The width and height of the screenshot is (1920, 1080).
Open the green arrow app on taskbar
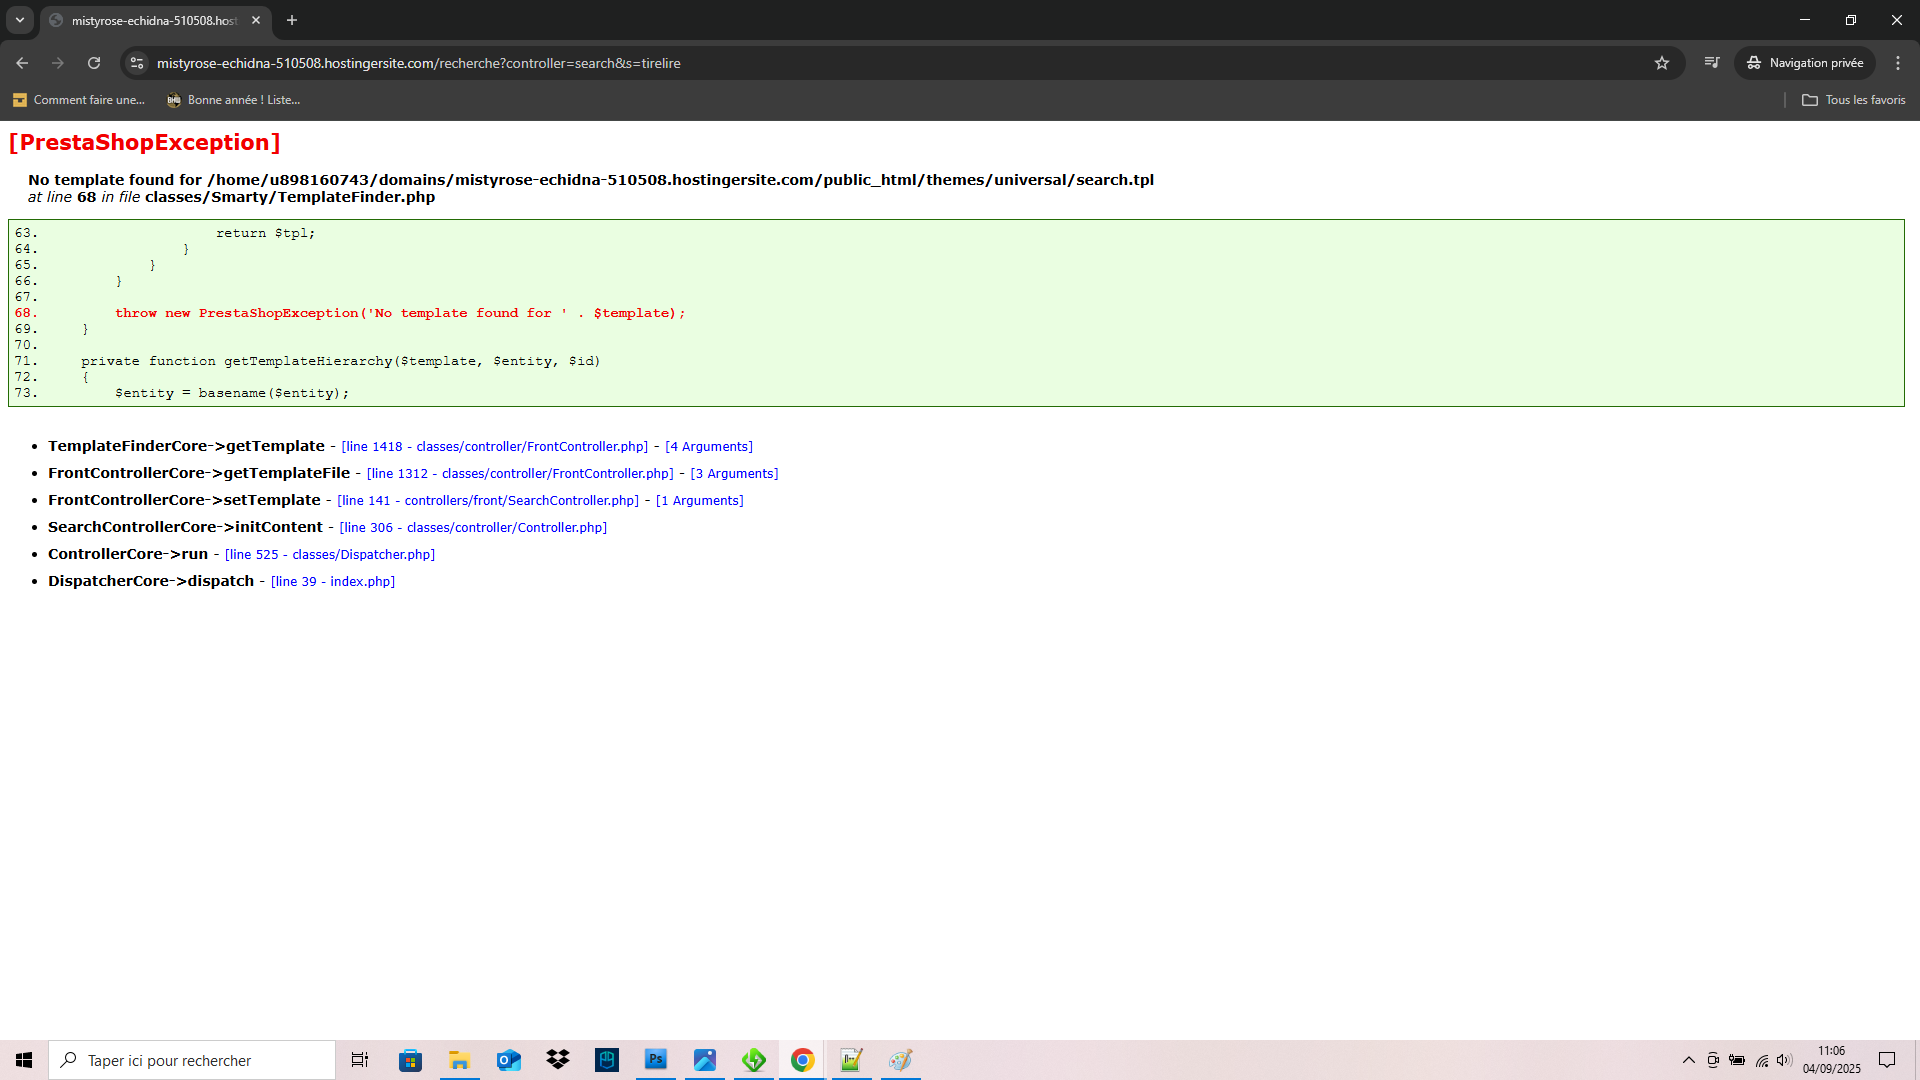coord(754,1060)
